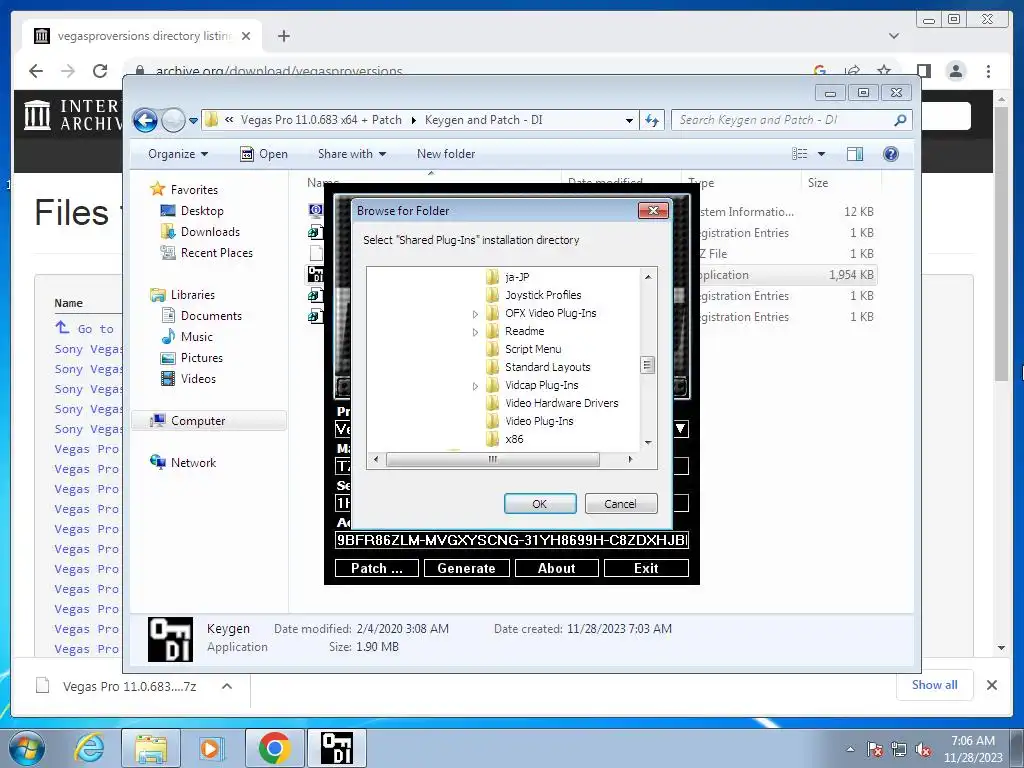This screenshot has width=1024, height=768.
Task: Click the activation code field in keygen
Action: pyautogui.click(x=512, y=540)
